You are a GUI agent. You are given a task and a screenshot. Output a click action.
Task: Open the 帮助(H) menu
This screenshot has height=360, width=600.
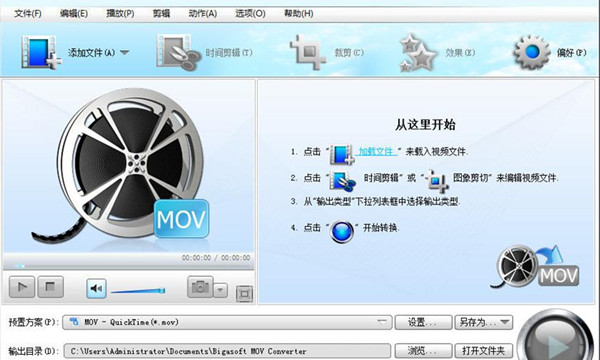pyautogui.click(x=298, y=13)
